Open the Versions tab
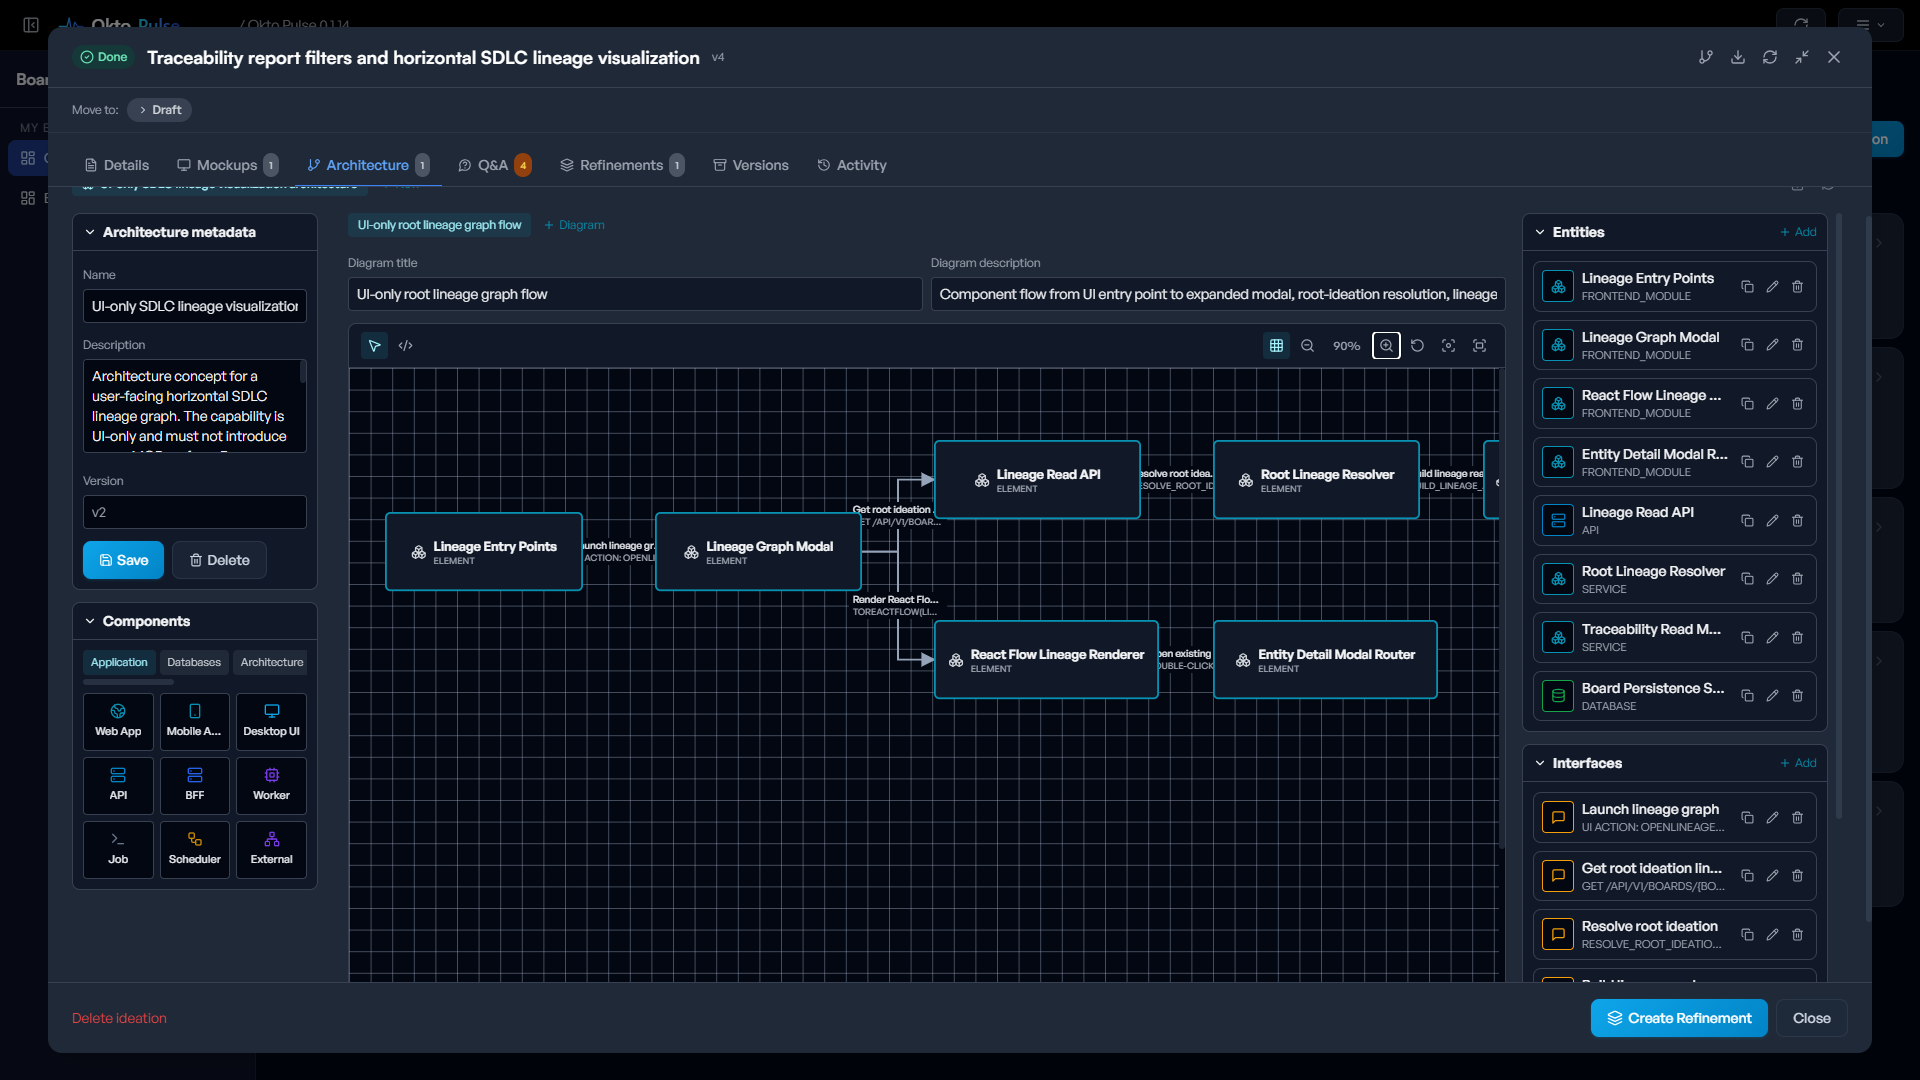Viewport: 1920px width, 1080px height. coord(751,165)
